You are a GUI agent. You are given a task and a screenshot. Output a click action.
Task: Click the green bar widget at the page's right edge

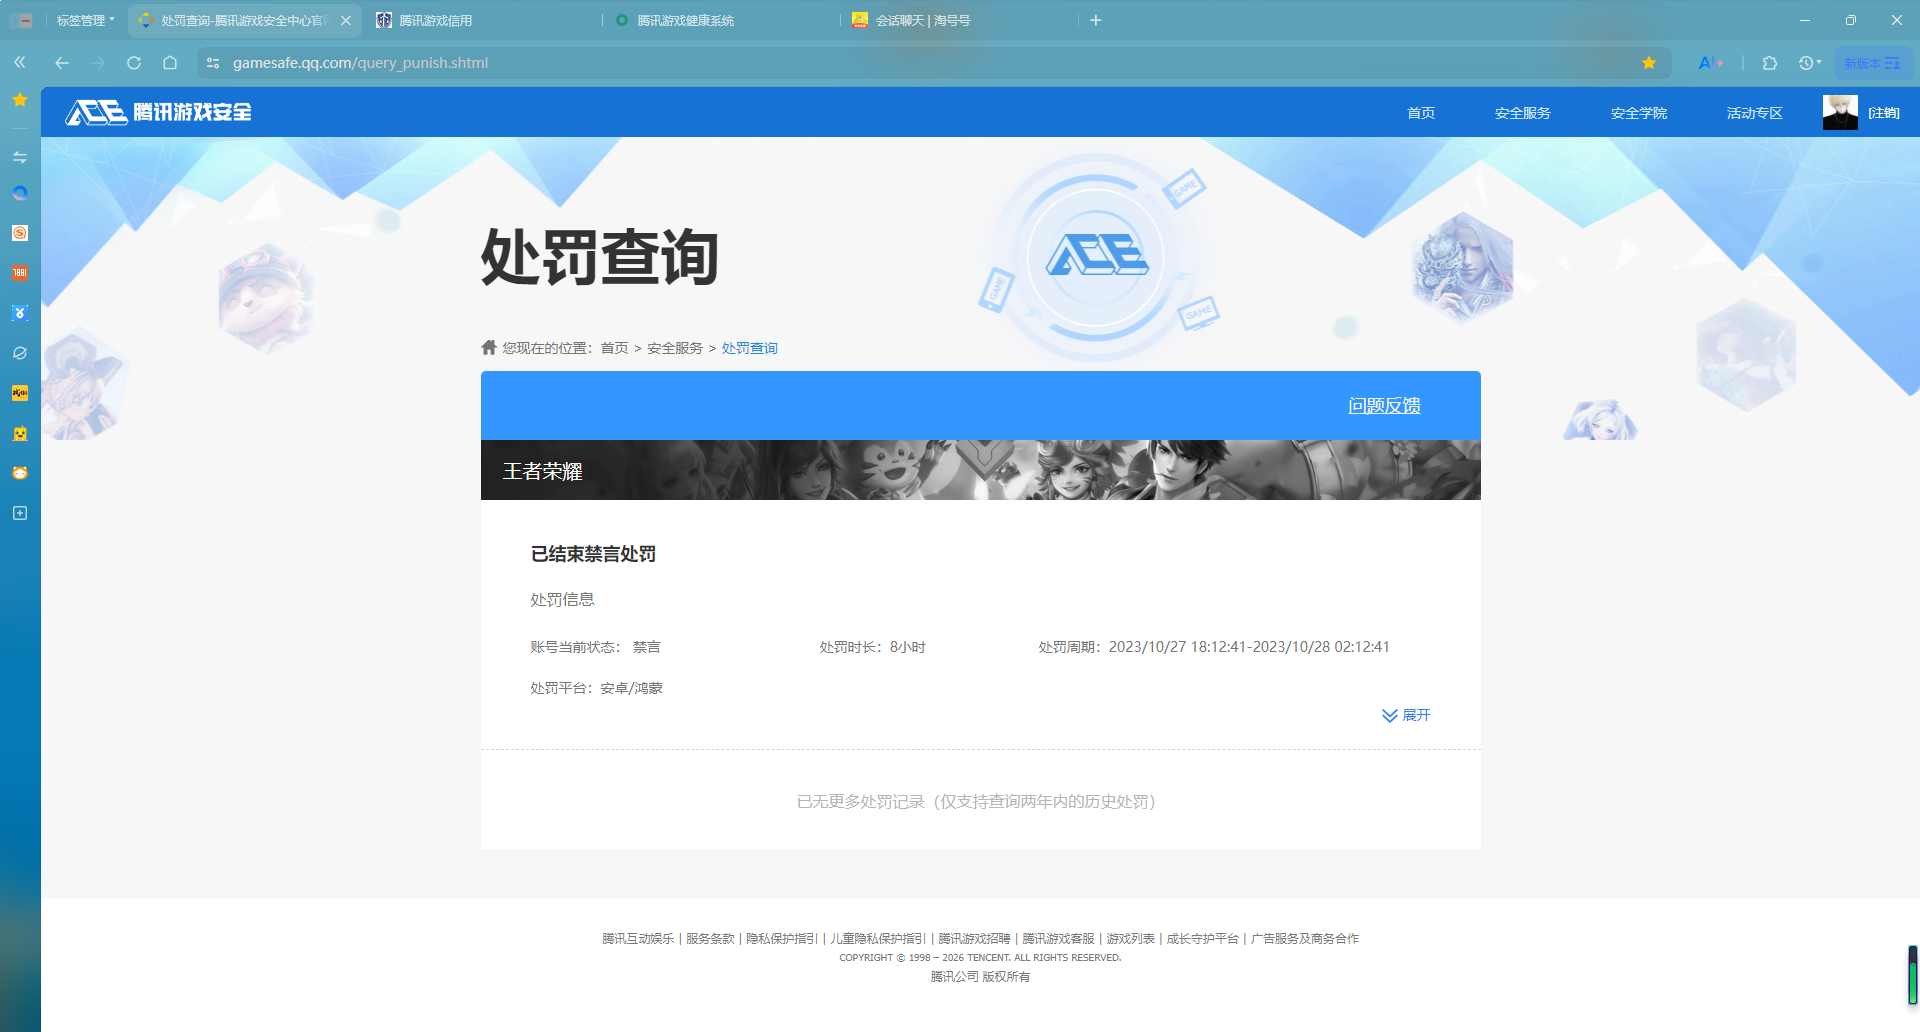pyautogui.click(x=1912, y=975)
